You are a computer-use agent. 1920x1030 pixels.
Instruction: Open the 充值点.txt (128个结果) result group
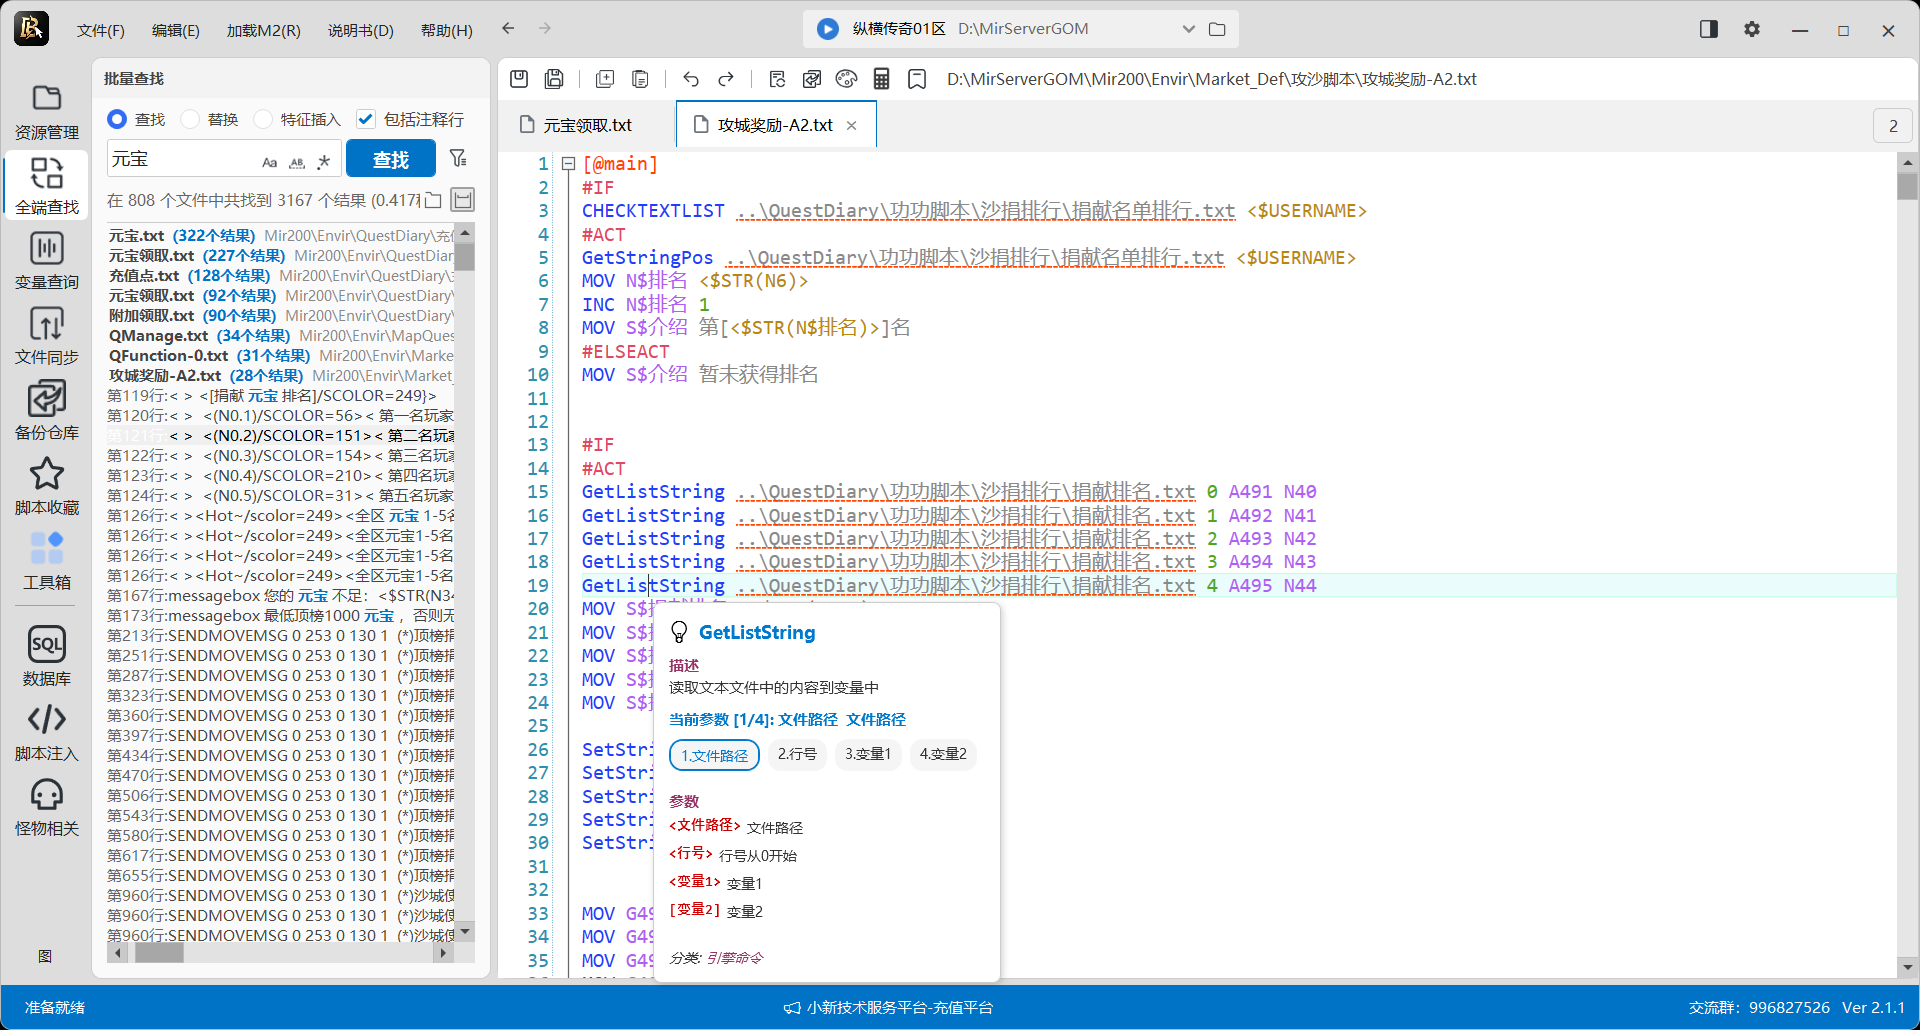coord(281,276)
